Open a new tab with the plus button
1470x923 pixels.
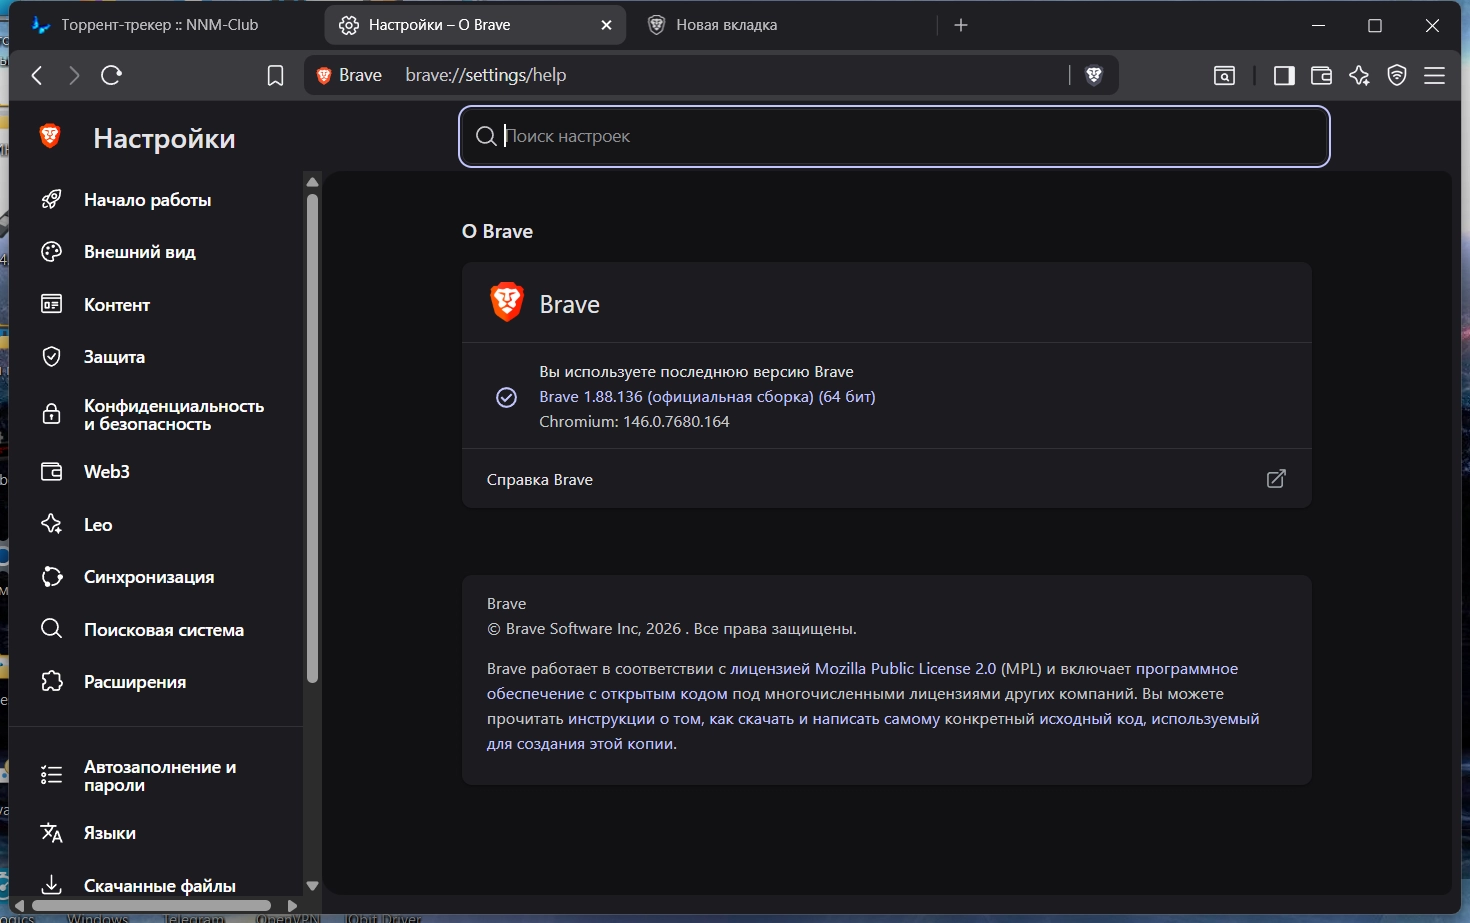coord(961,25)
